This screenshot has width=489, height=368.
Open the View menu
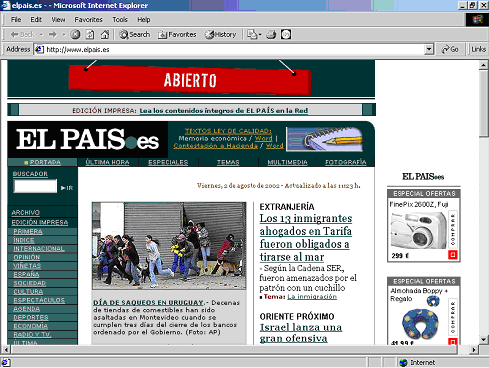(x=58, y=20)
